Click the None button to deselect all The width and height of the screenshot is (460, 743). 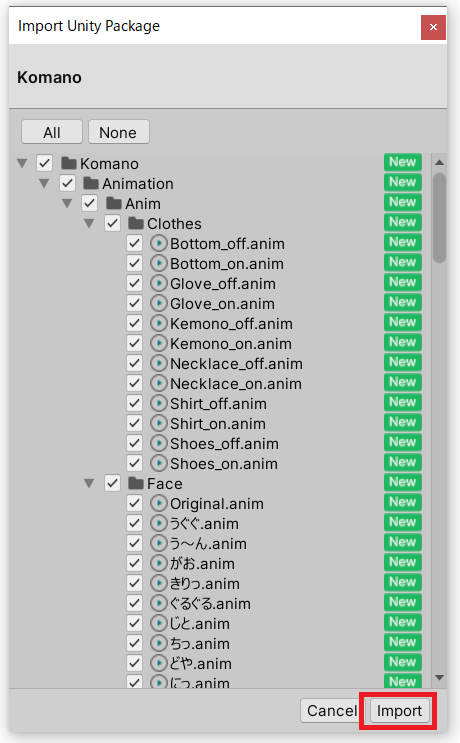pyautogui.click(x=118, y=132)
